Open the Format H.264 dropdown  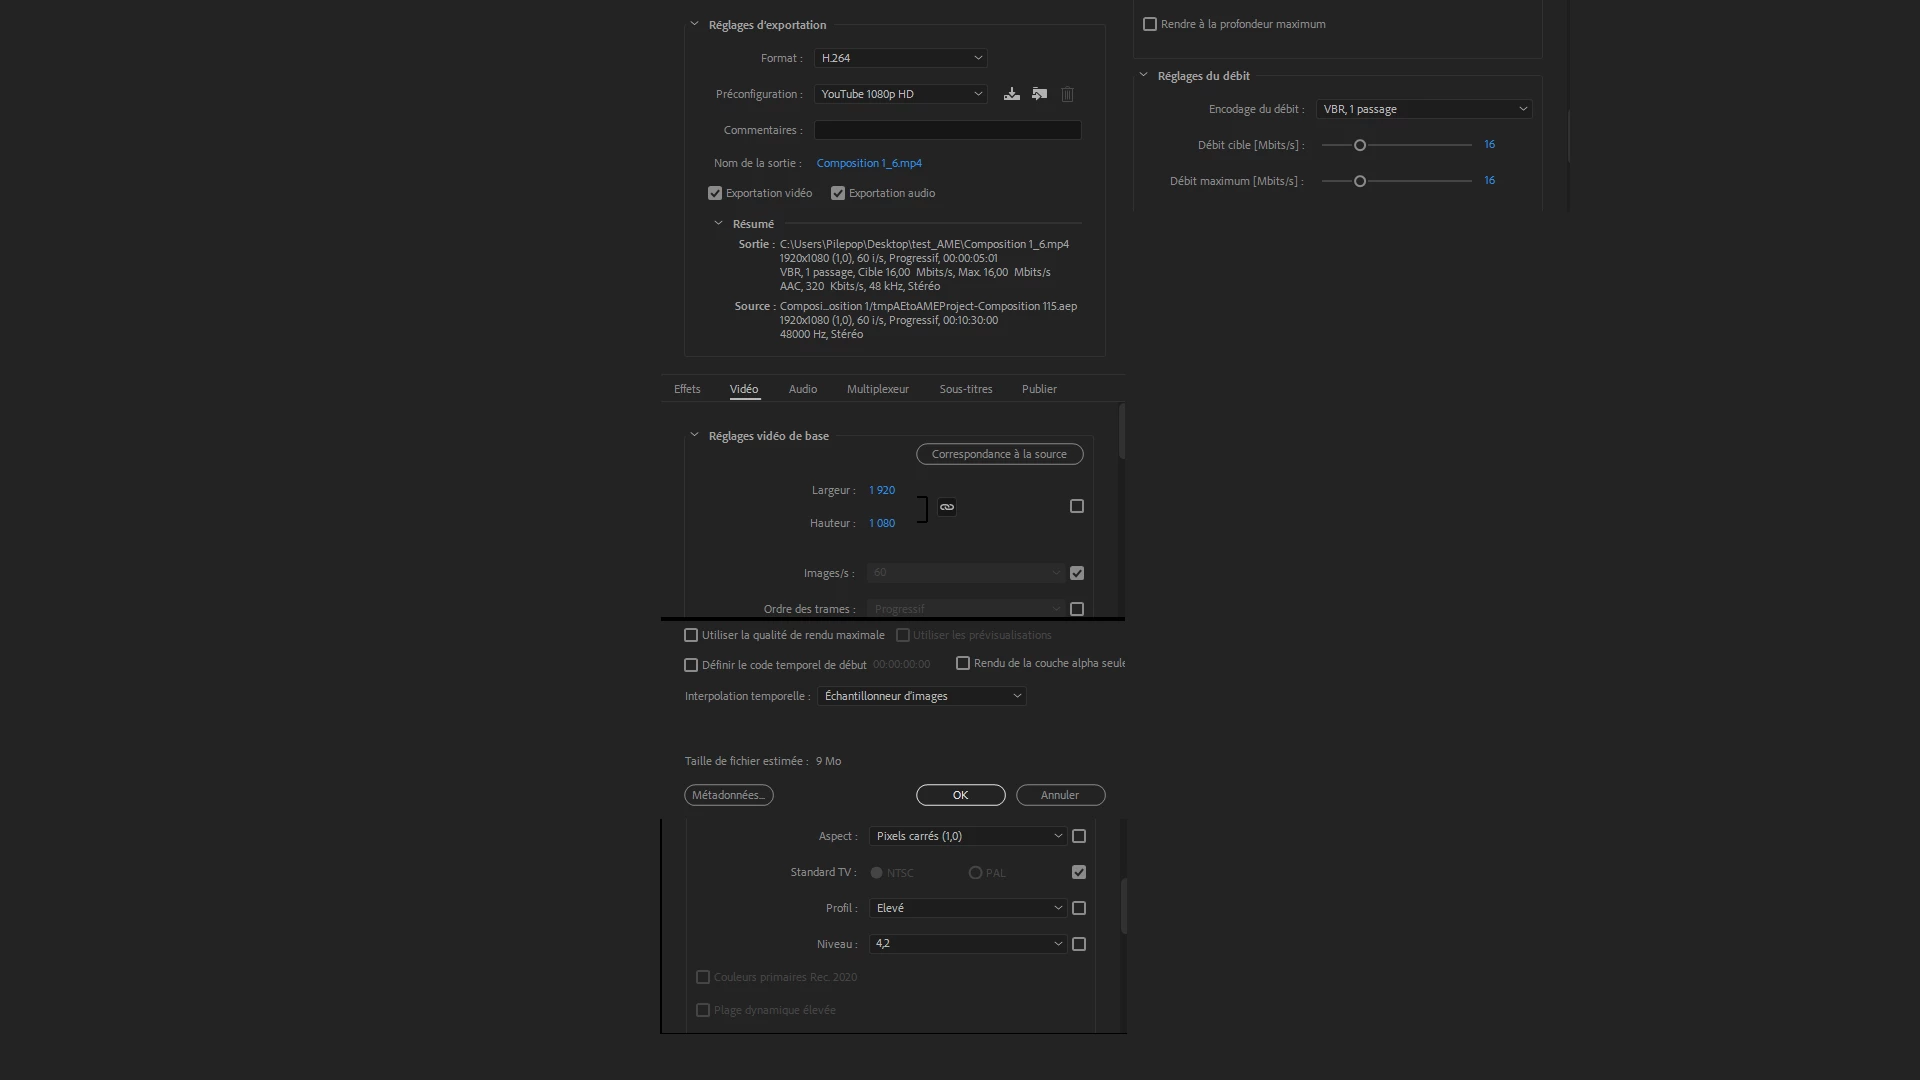[900, 58]
